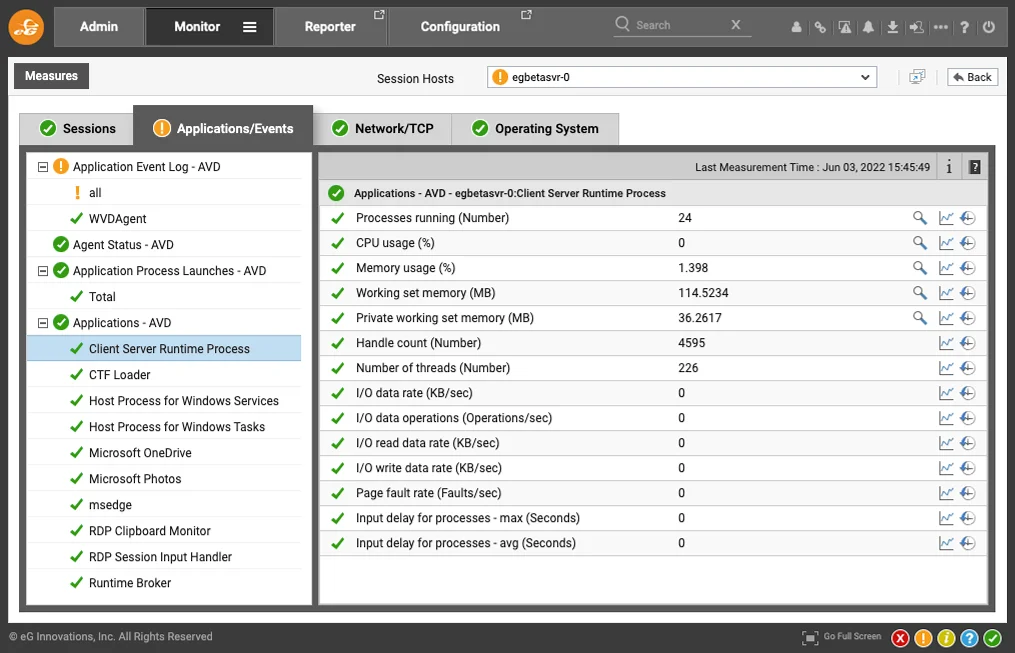This screenshot has width=1015, height=653.
Task: Open the Configuration menu
Action: click(460, 27)
